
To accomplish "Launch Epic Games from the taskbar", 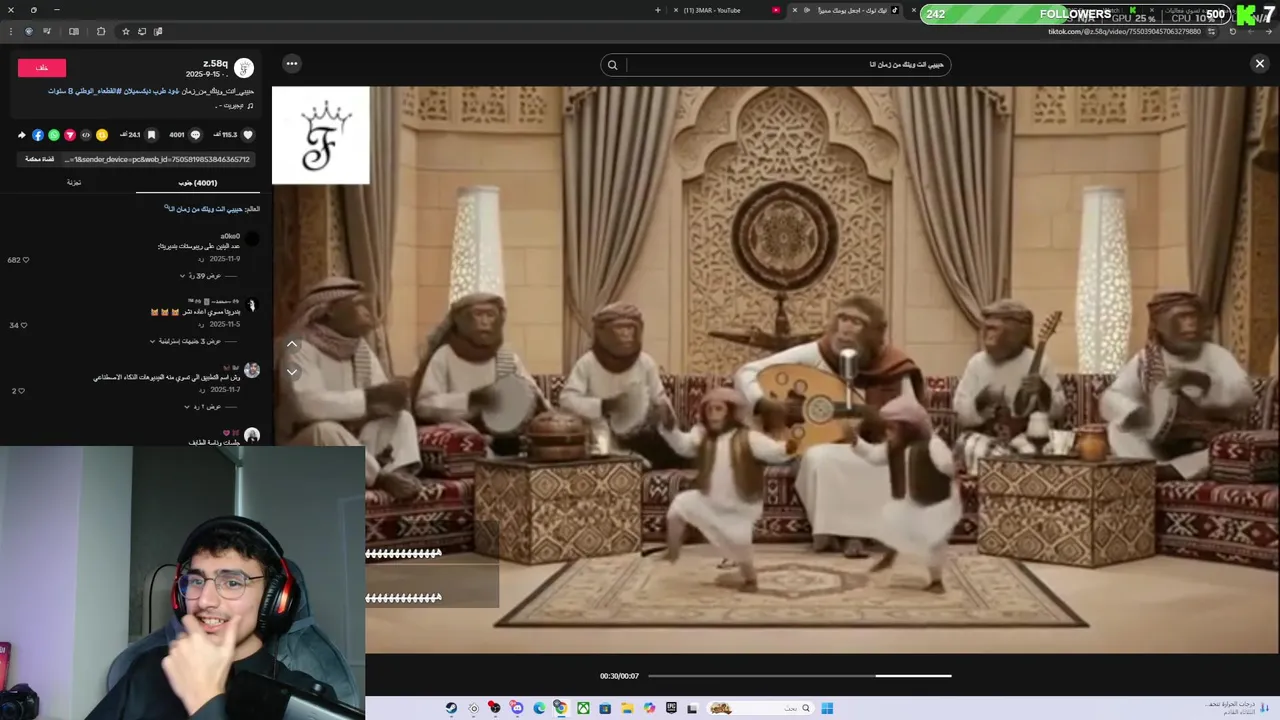I will (671, 708).
